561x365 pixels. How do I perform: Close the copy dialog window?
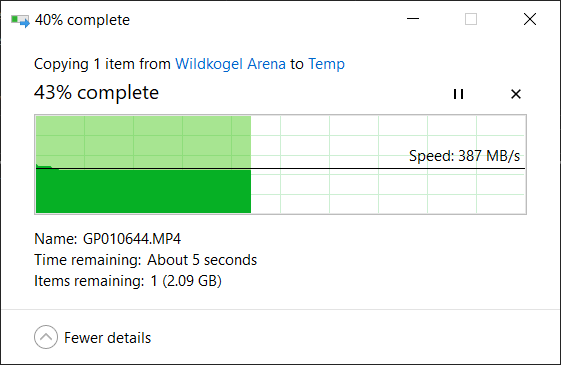click(x=530, y=19)
